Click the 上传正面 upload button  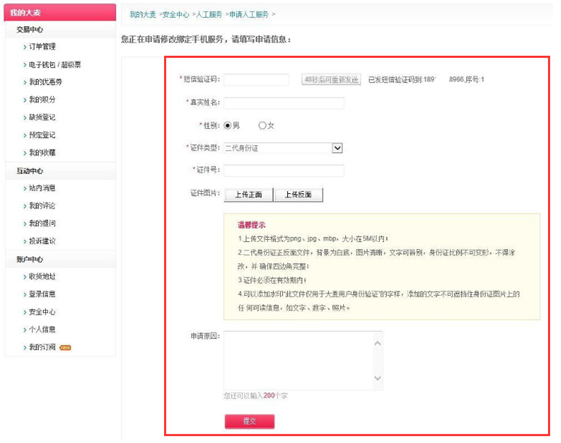tap(249, 195)
